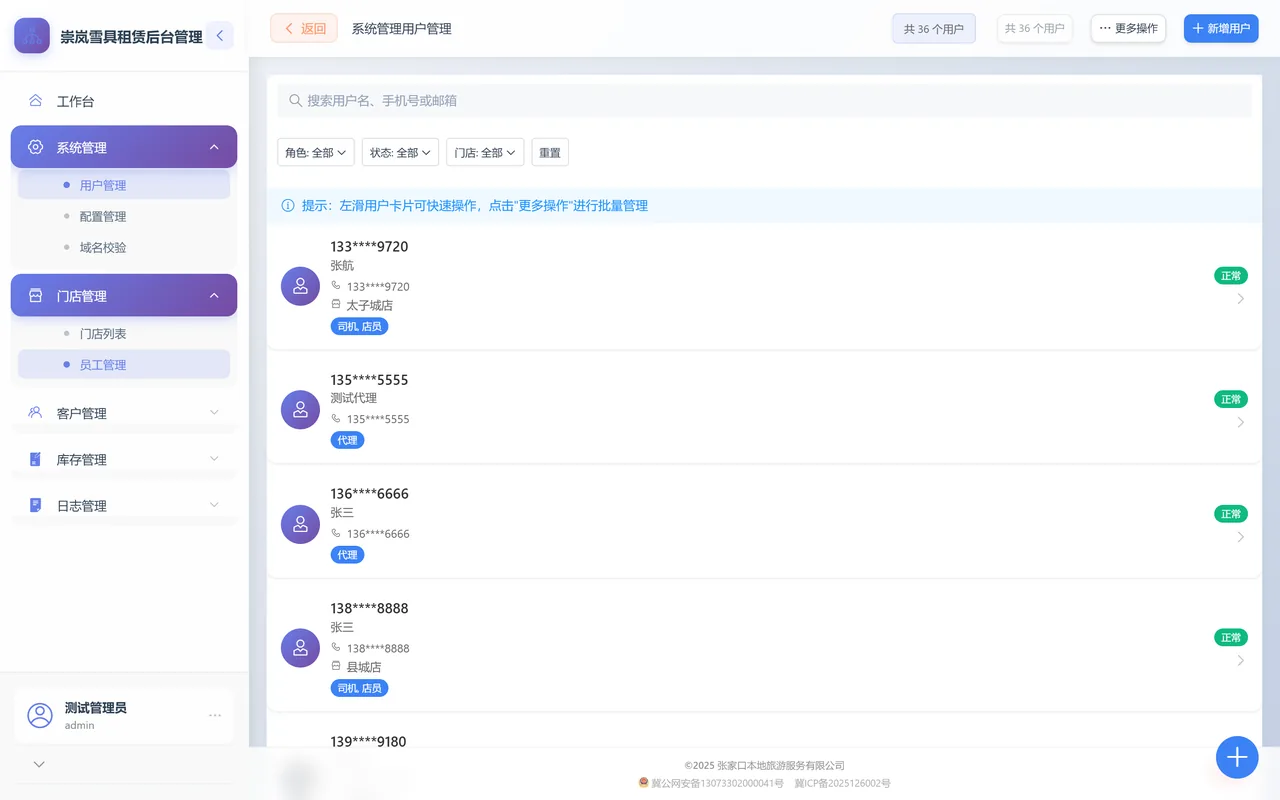Click the 测试管理员 avatar icon
Viewport: 1280px width, 800px height.
[x=40, y=715]
